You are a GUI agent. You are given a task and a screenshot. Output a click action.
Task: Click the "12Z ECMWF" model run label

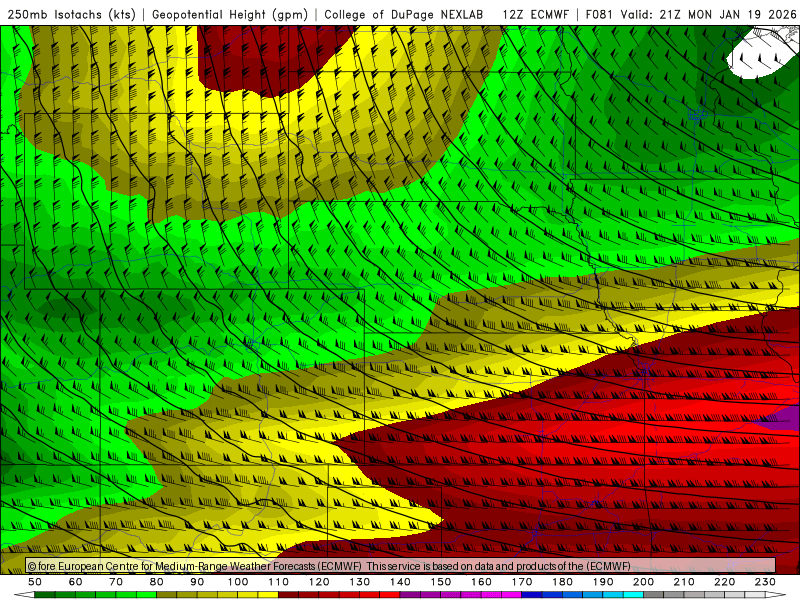click(535, 14)
